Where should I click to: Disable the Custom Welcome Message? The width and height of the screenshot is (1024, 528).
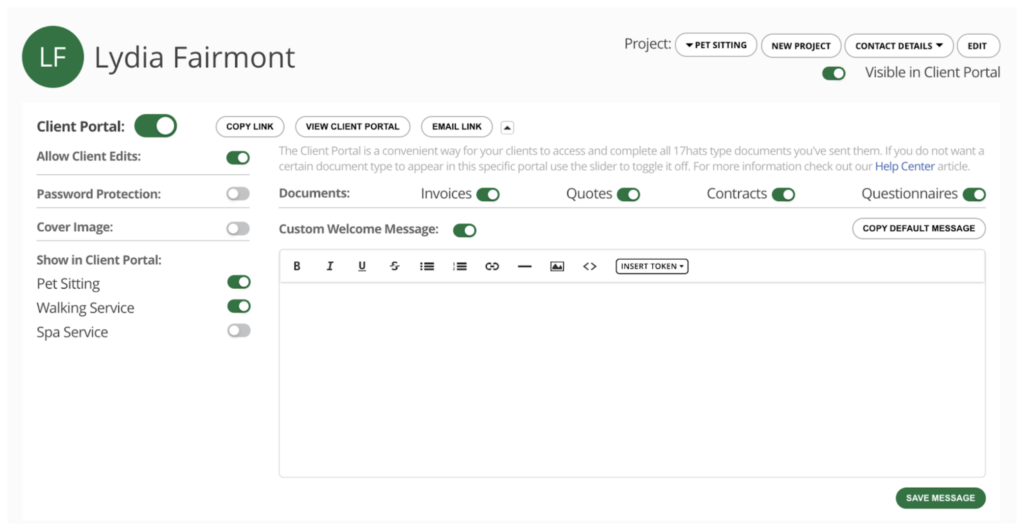[x=465, y=230]
